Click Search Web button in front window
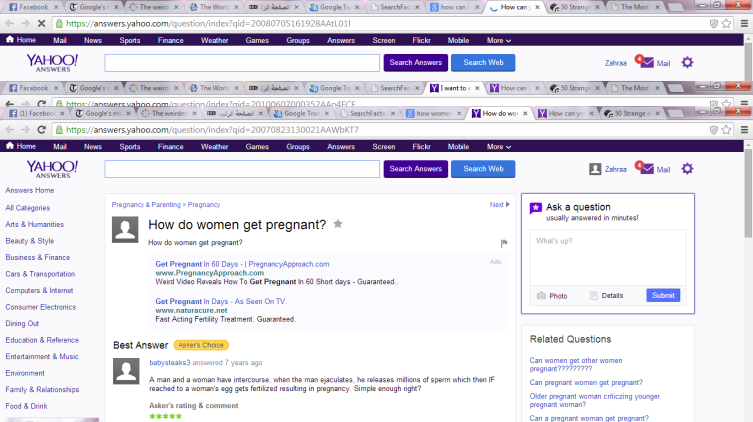The height and width of the screenshot is (422, 753). pos(483,169)
